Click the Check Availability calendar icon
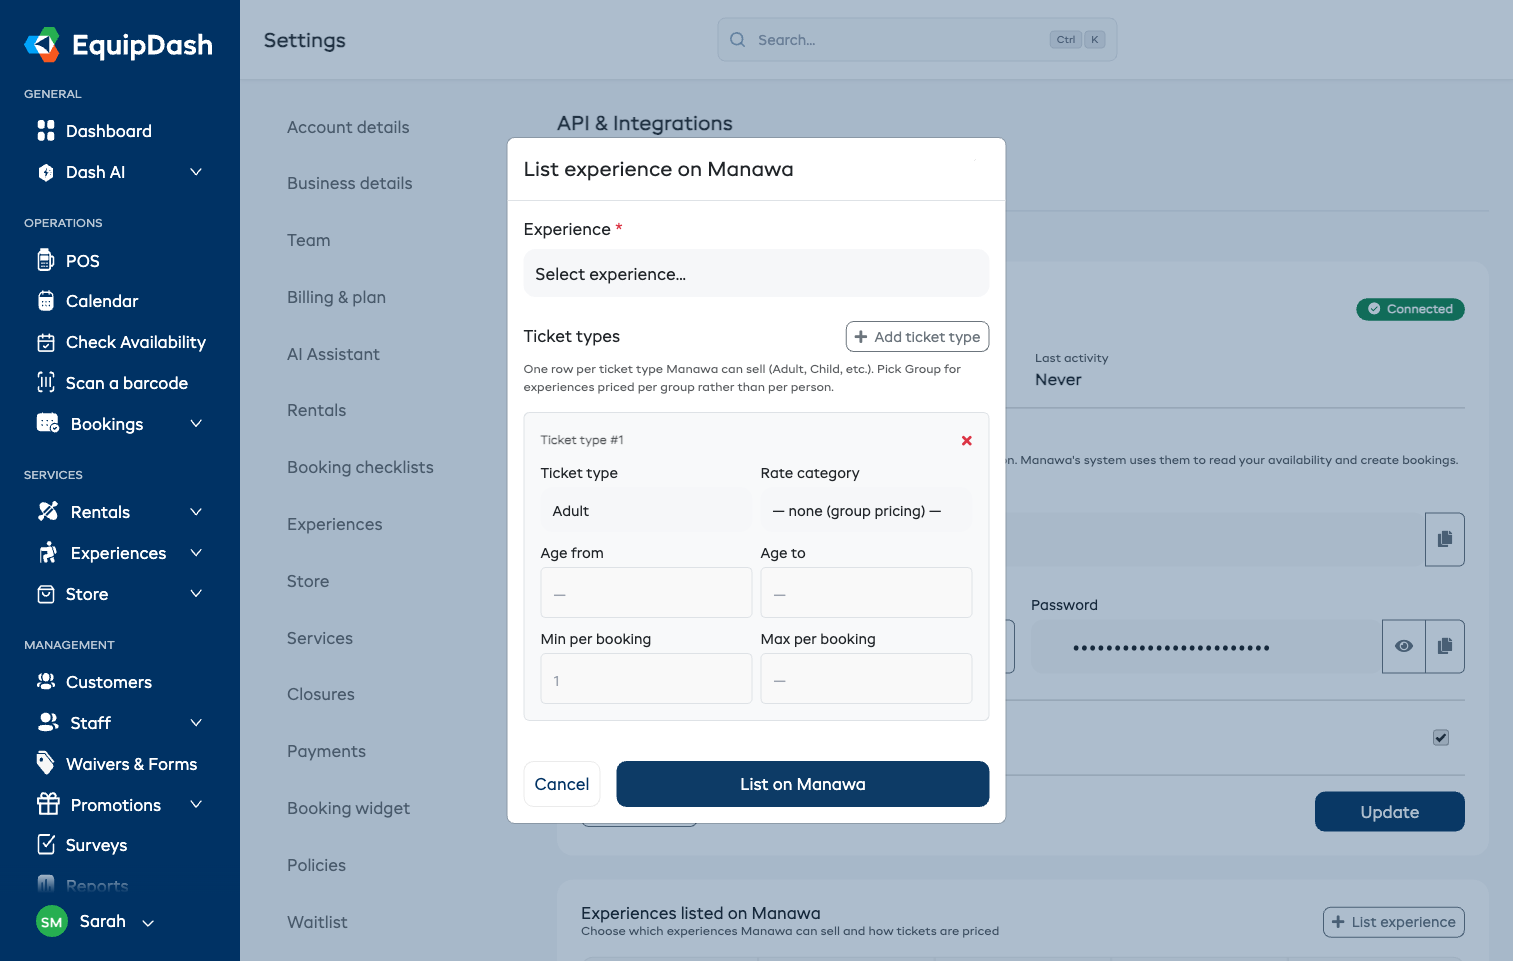Viewport: 1513px width, 961px height. click(46, 342)
